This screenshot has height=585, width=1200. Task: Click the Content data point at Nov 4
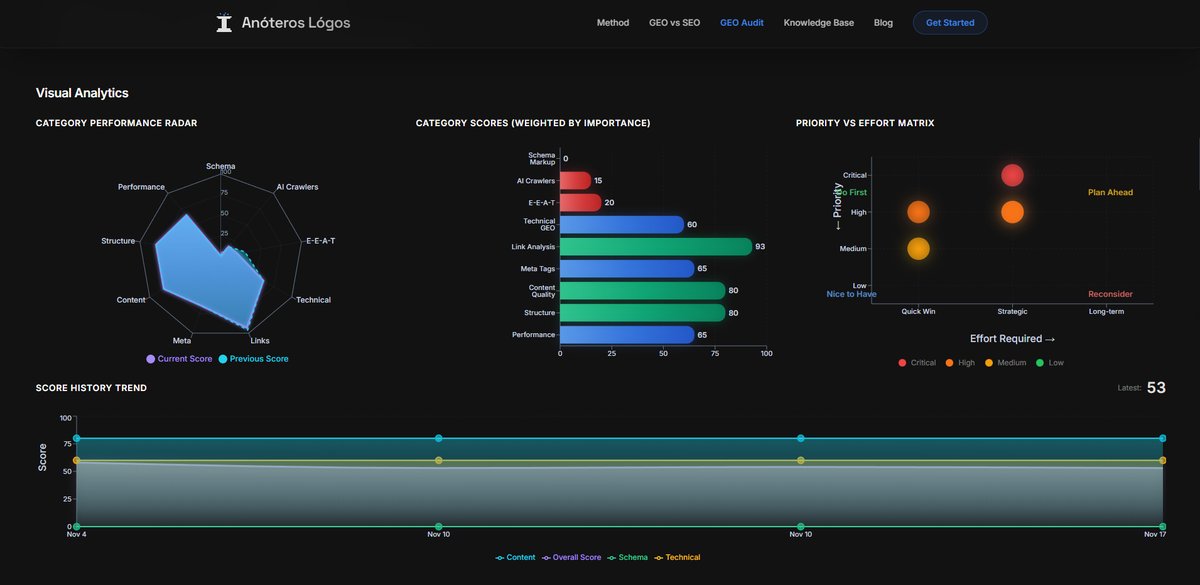point(76,438)
